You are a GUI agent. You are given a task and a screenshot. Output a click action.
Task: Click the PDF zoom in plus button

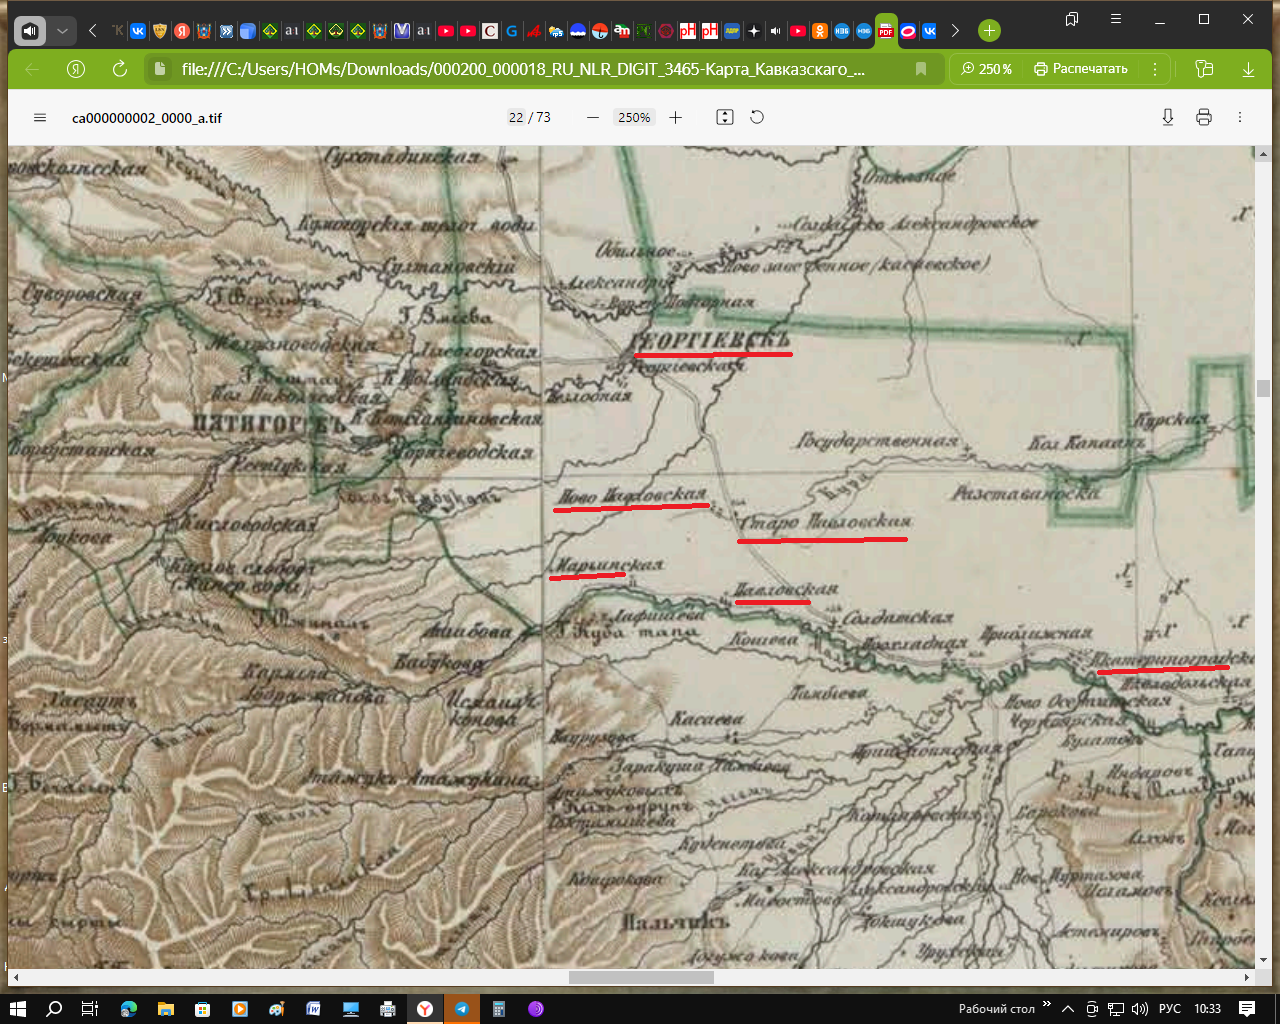click(x=676, y=118)
